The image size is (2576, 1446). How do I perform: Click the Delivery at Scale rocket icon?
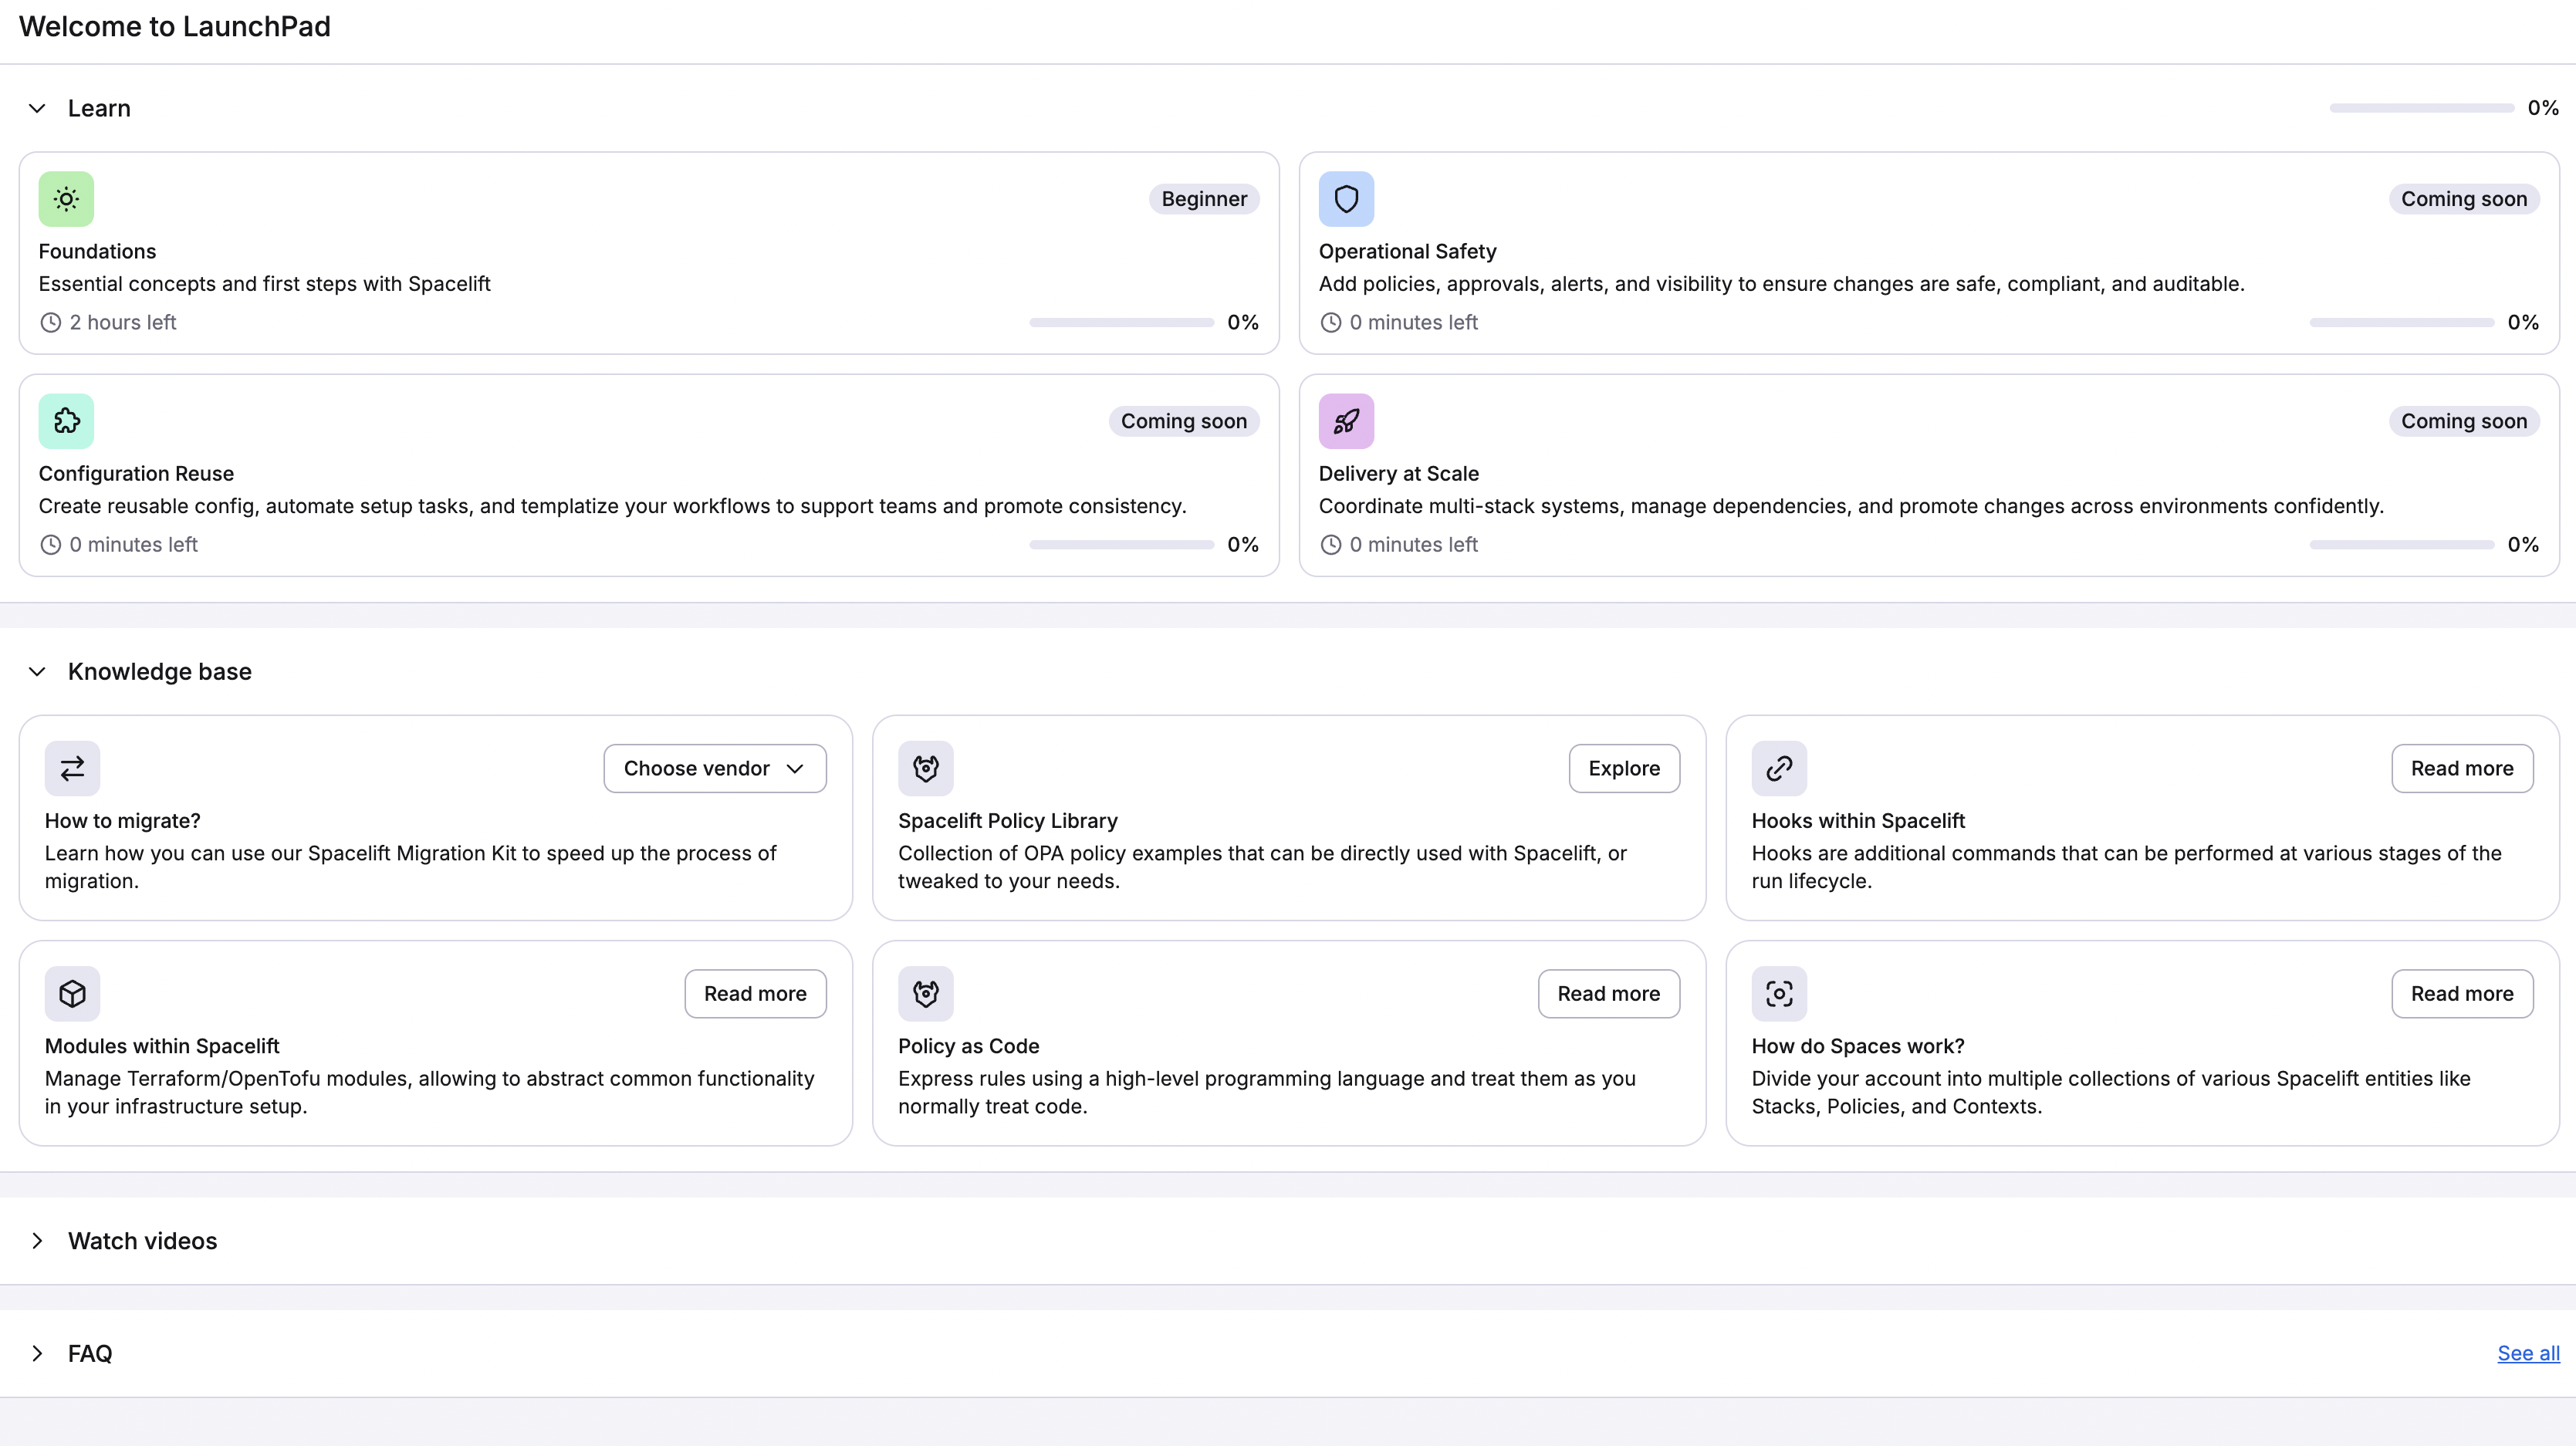point(1346,421)
